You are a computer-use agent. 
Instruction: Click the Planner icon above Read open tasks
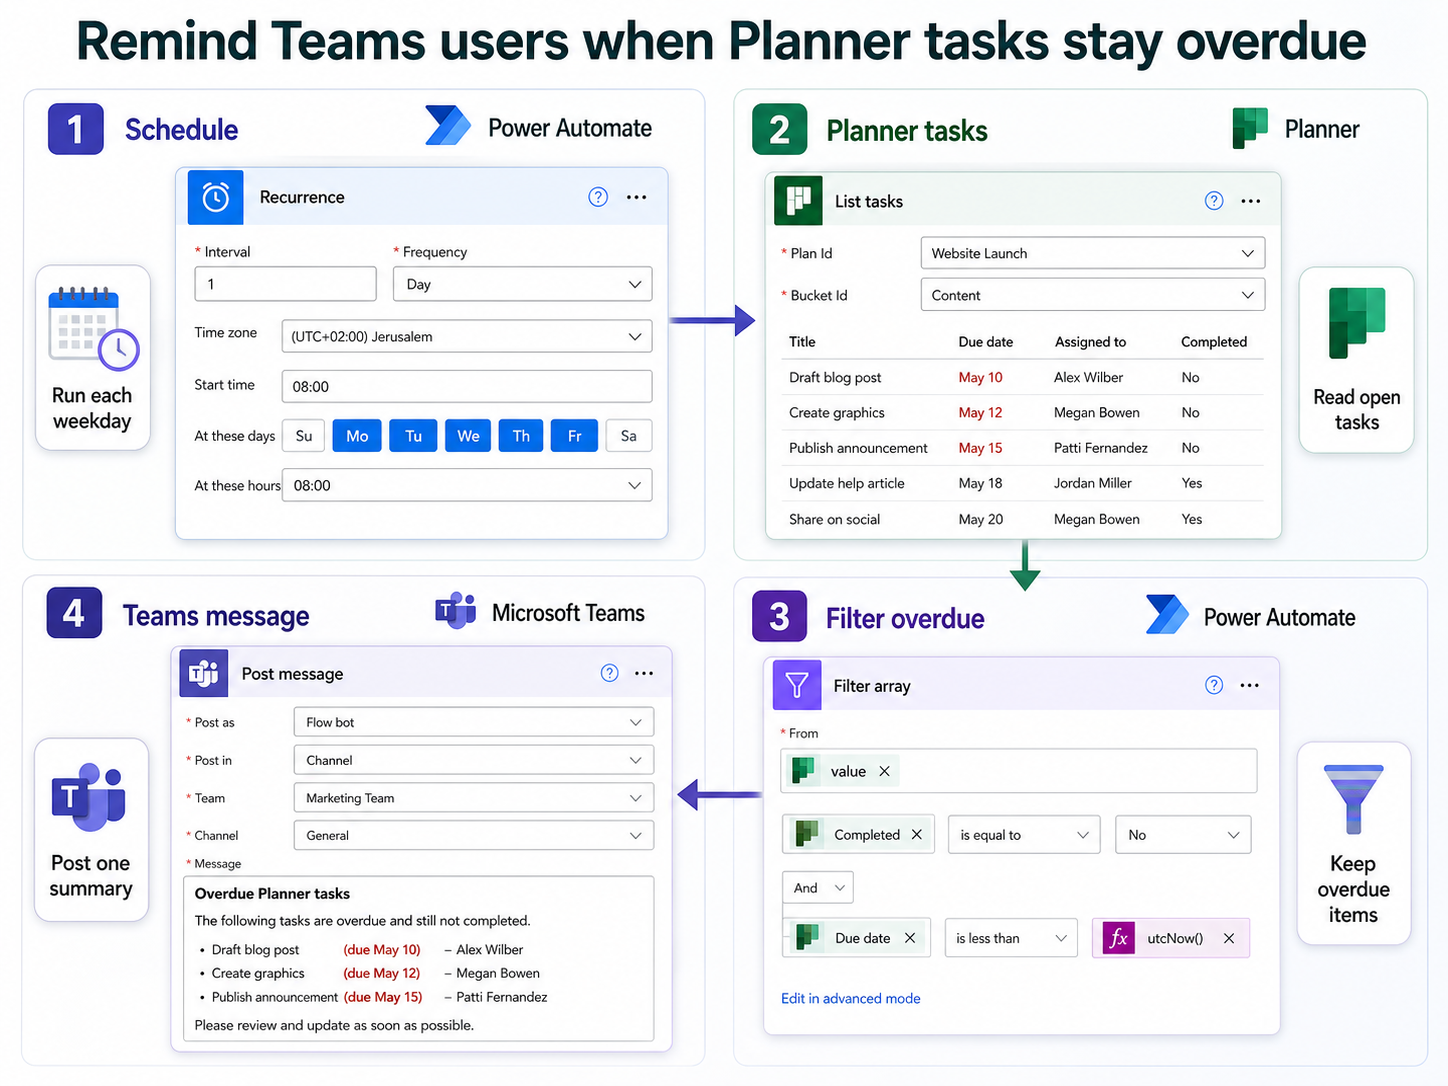[1357, 322]
